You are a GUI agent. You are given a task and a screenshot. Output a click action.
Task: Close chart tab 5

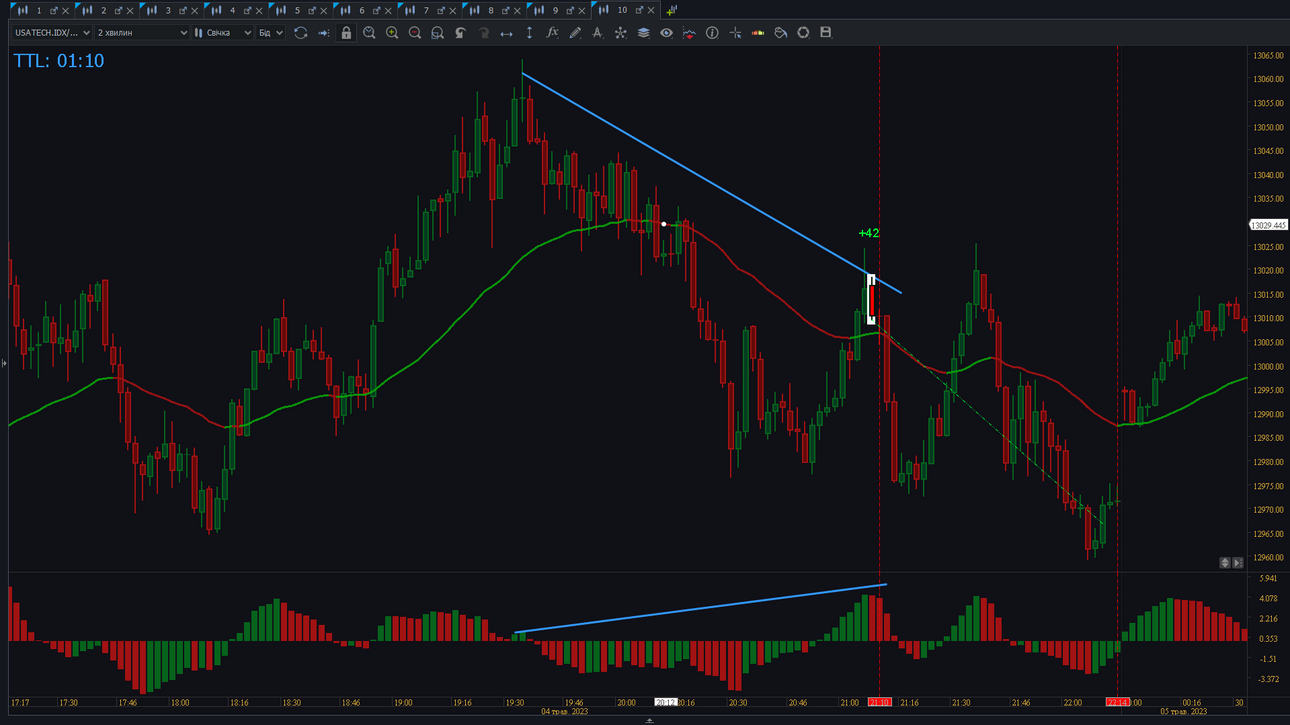coord(323,11)
